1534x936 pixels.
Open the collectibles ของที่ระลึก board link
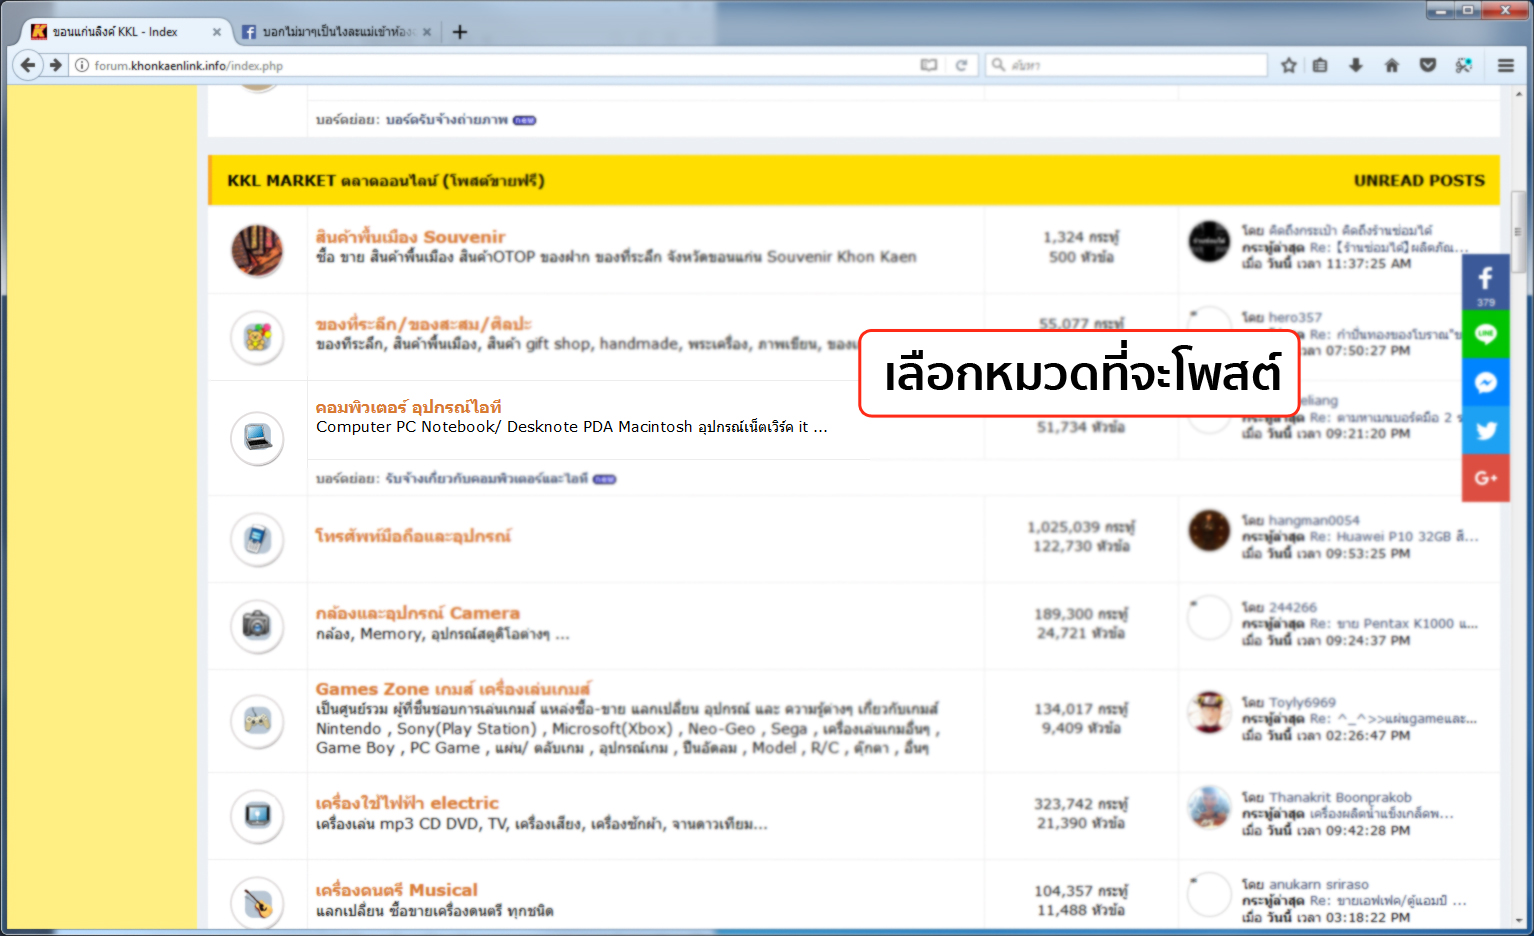tap(423, 324)
